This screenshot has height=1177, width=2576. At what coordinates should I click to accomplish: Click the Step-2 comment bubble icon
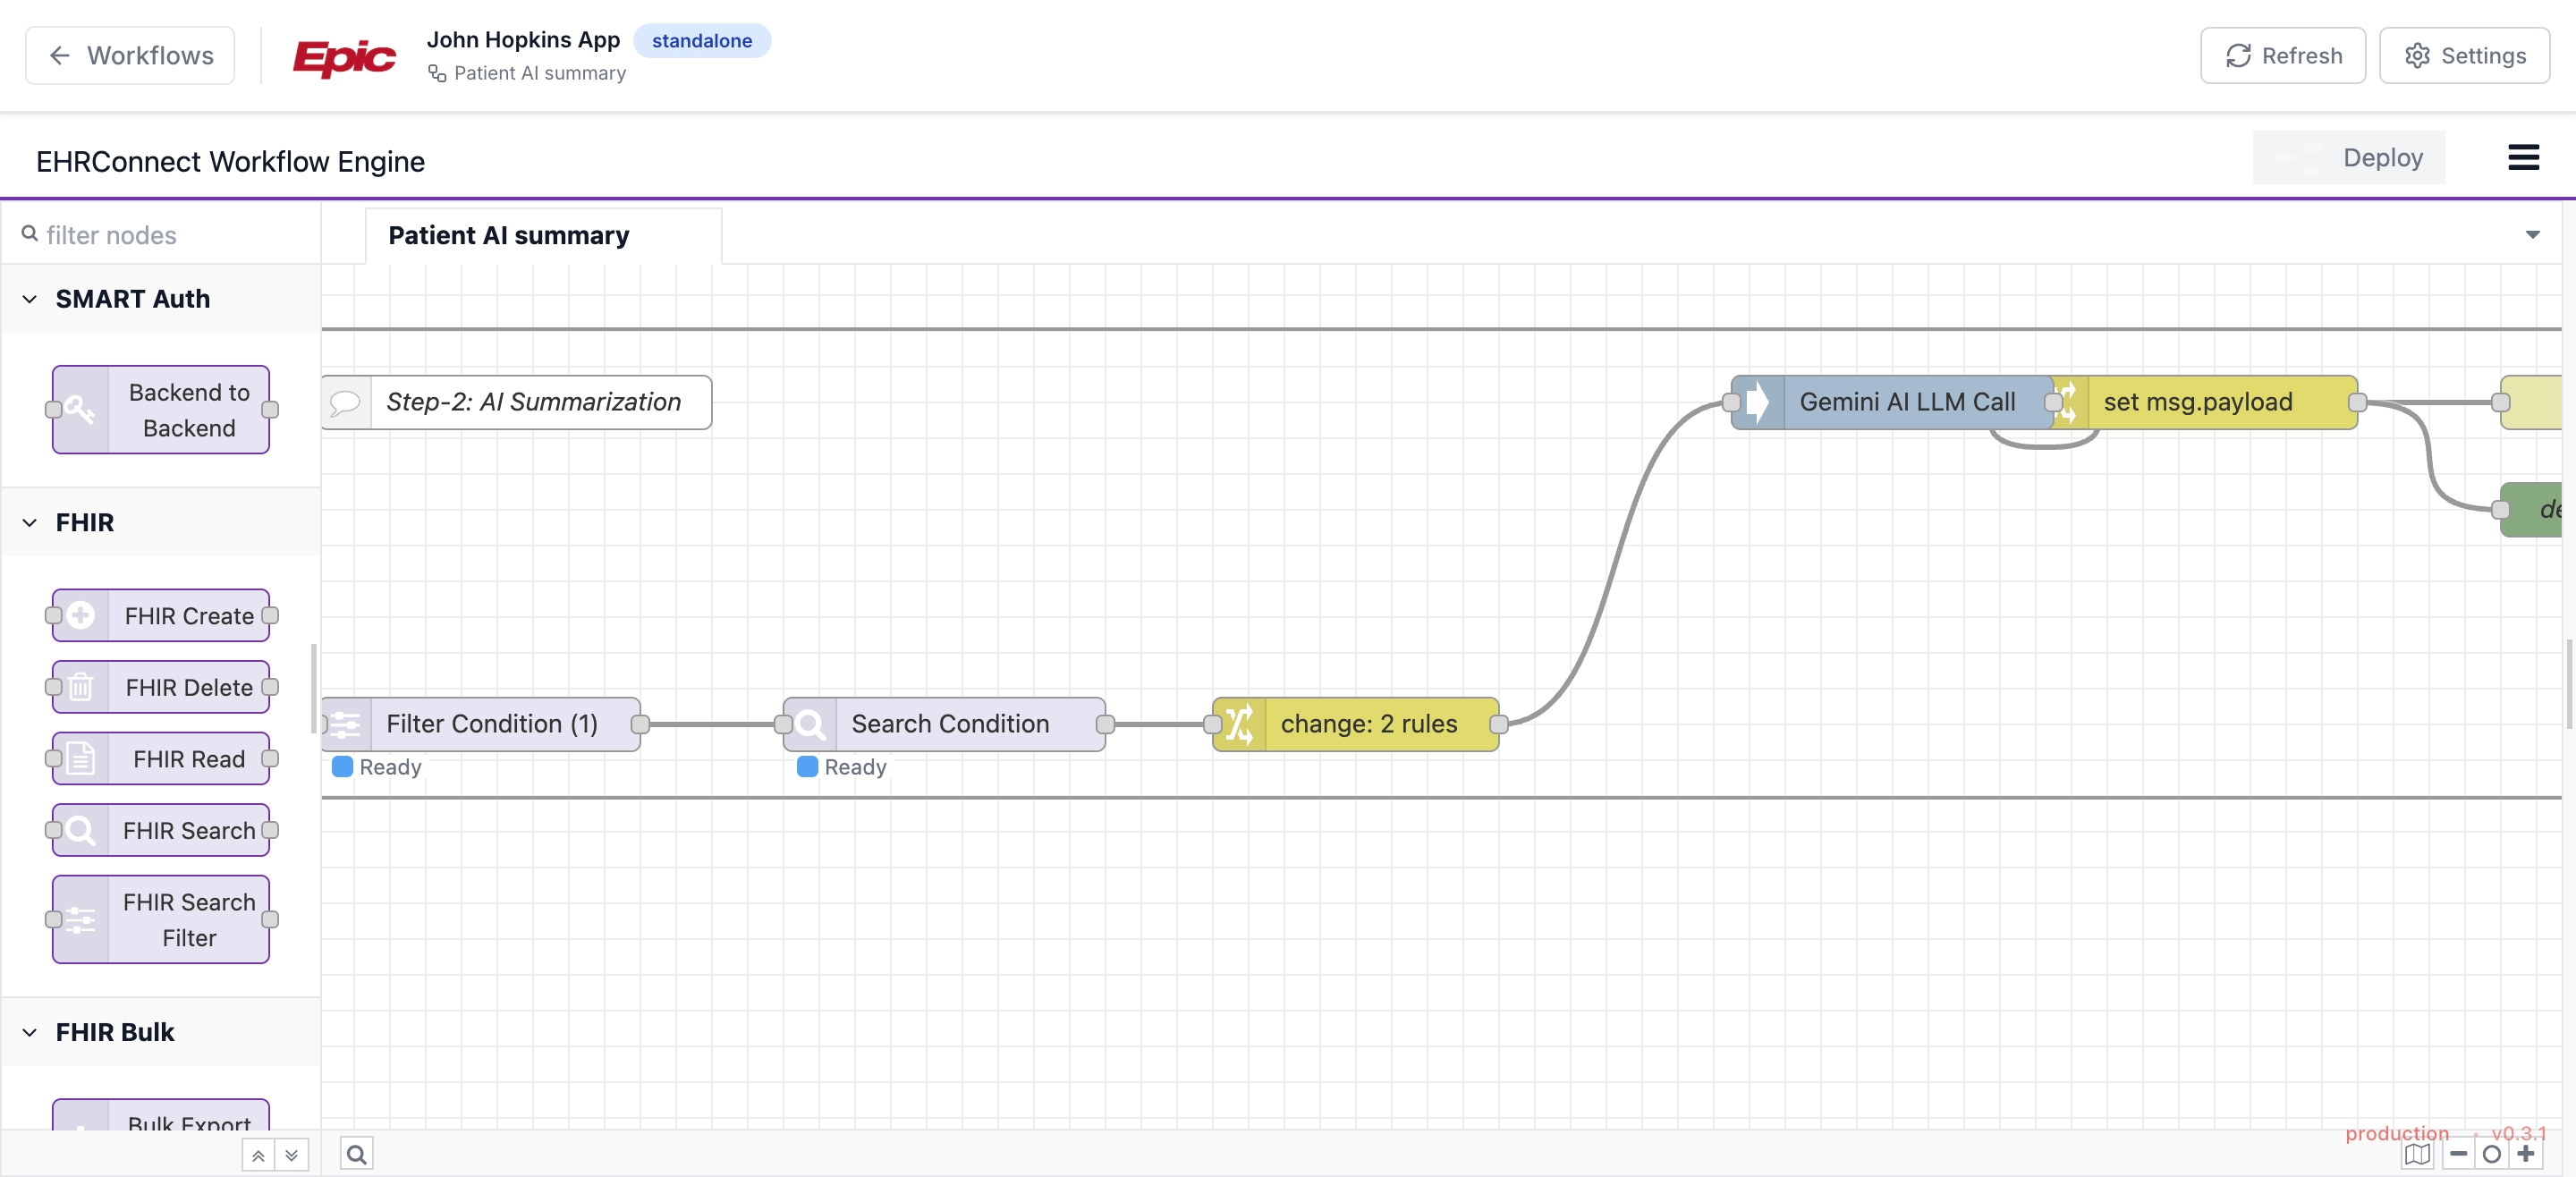pyautogui.click(x=345, y=402)
